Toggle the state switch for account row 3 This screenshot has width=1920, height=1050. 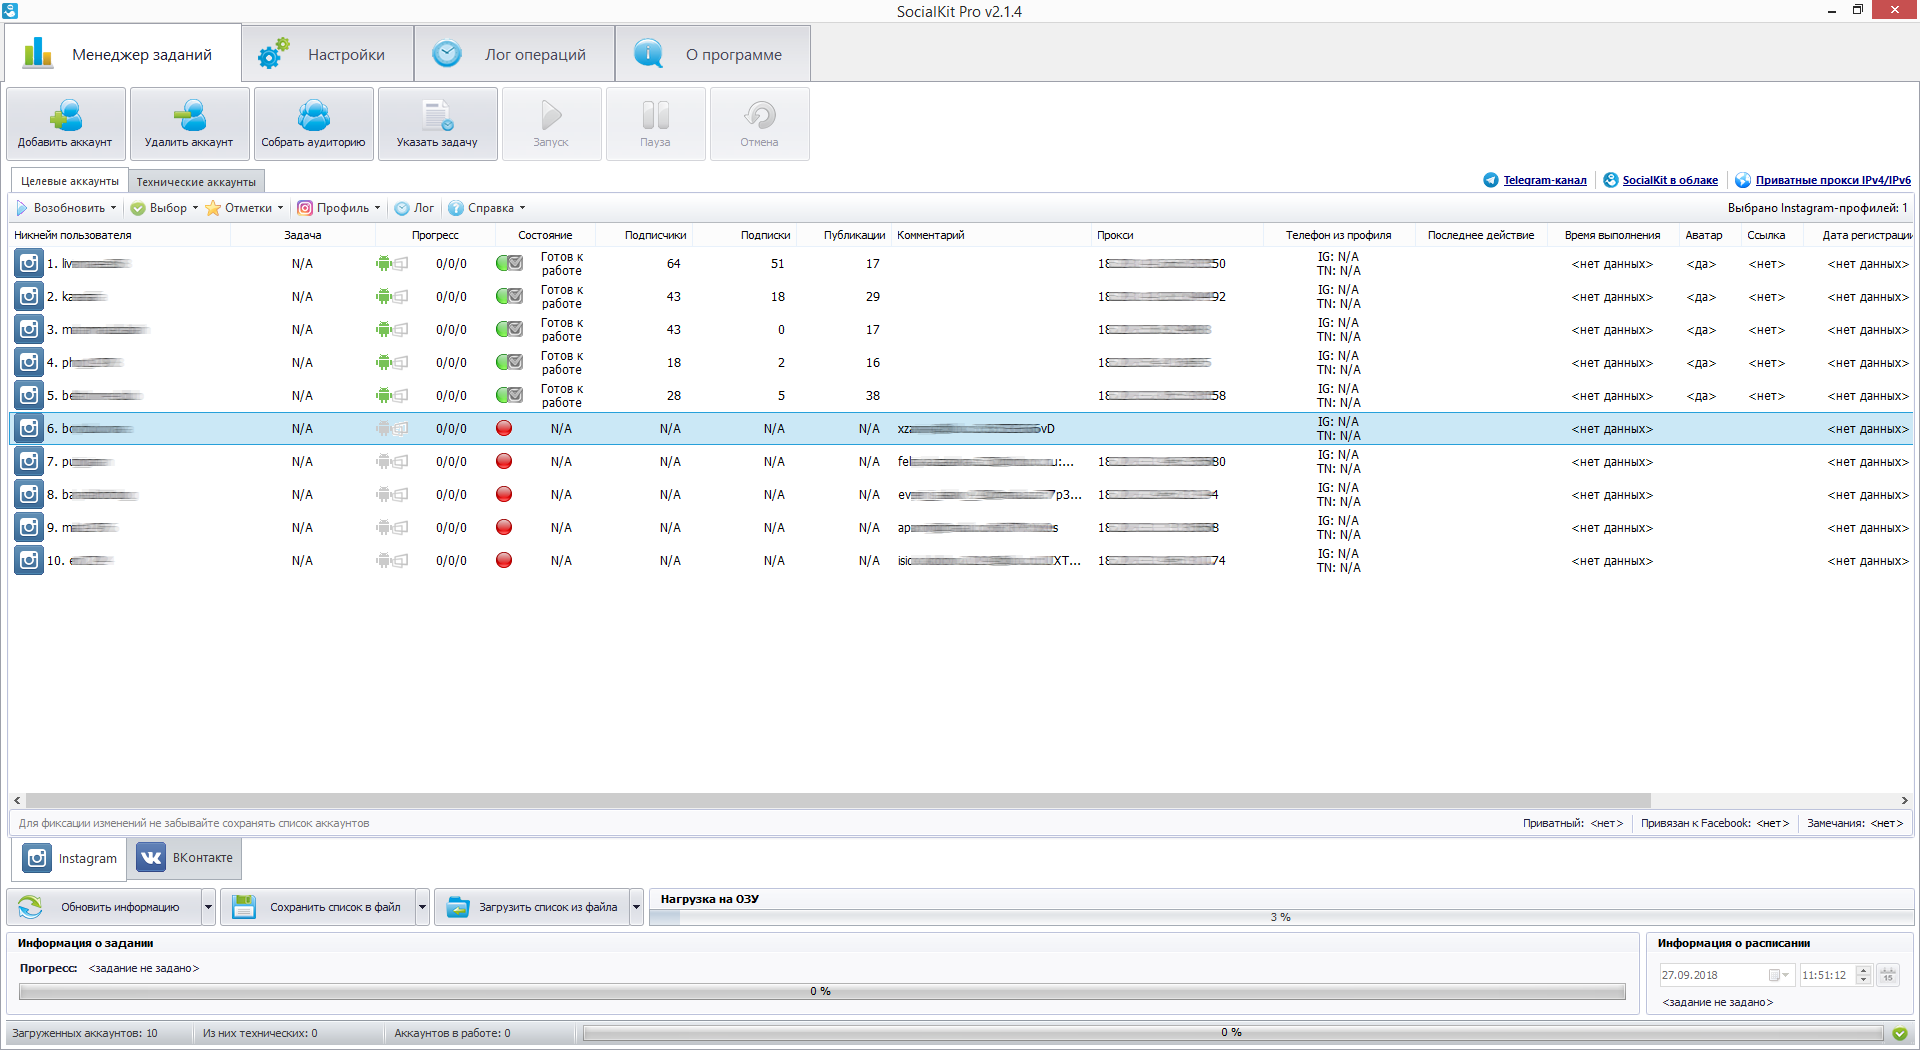(509, 329)
